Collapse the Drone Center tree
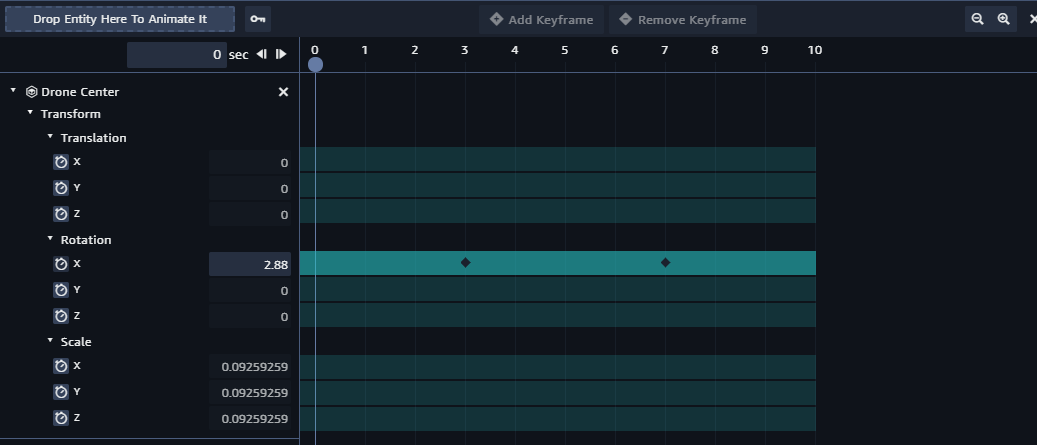 point(13,91)
